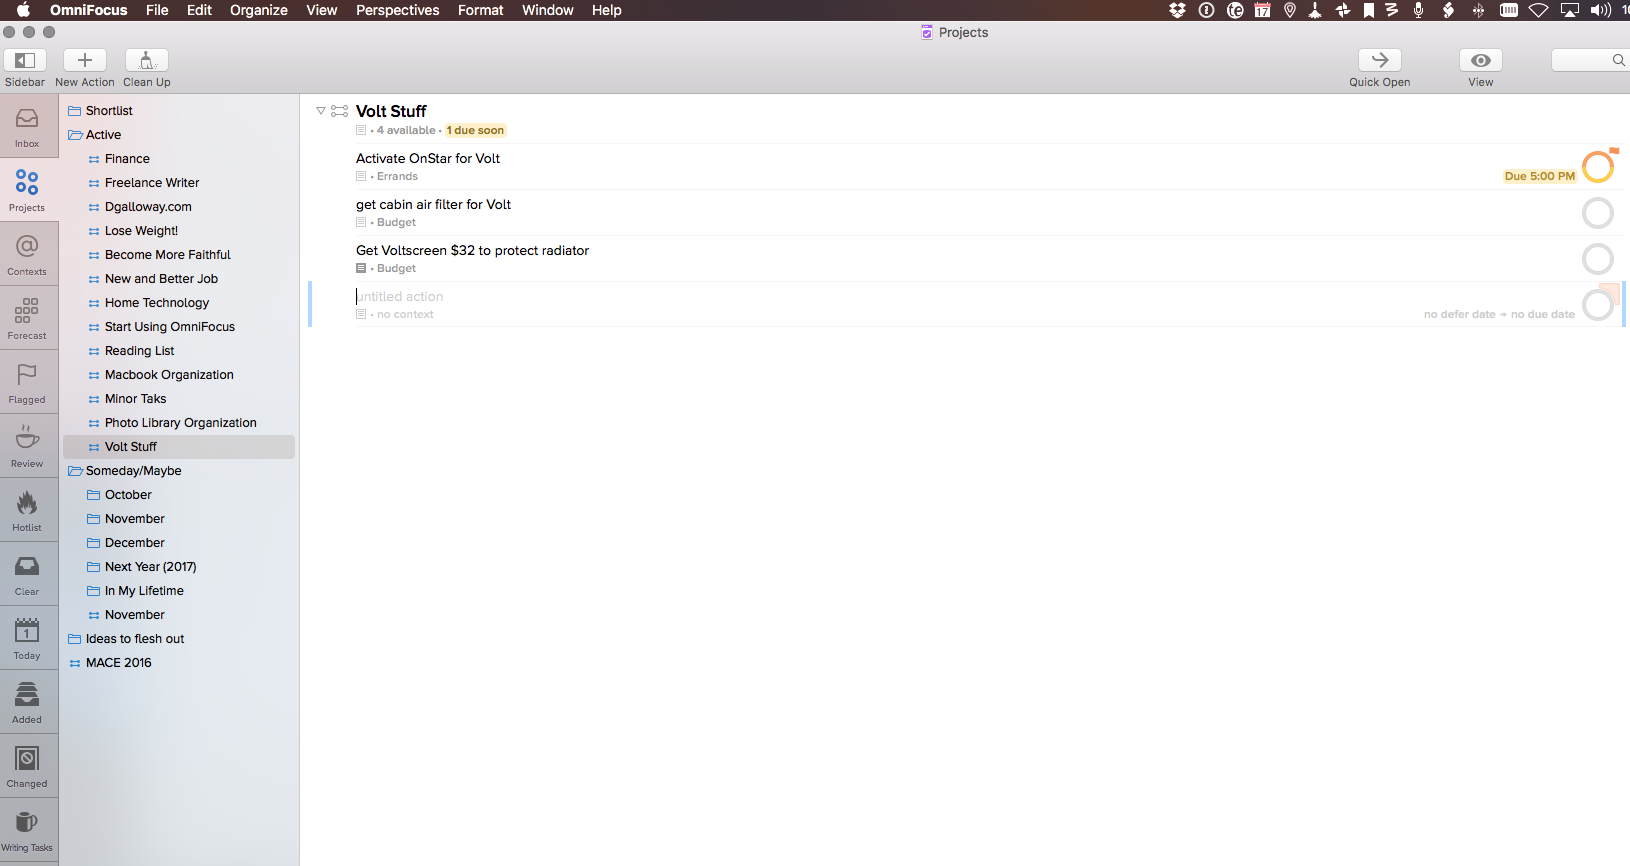The height and width of the screenshot is (866, 1630).
Task: Click the Due 5:00 PM date badge
Action: tap(1540, 176)
